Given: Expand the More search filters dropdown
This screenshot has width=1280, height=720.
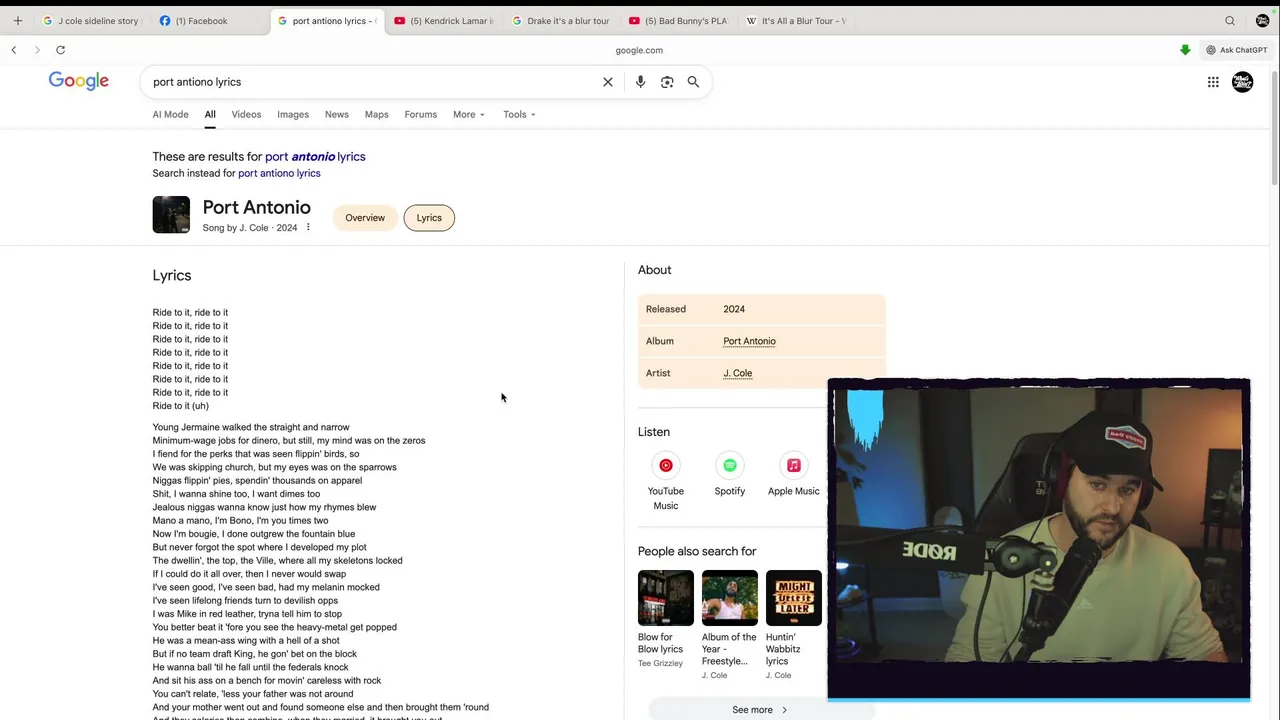Looking at the screenshot, I should point(469,114).
